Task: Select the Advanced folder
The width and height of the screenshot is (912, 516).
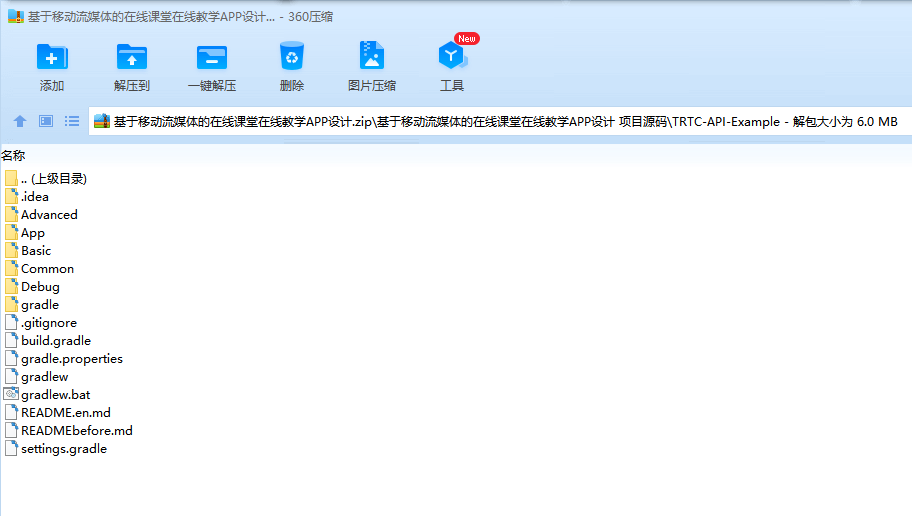Action: [49, 215]
